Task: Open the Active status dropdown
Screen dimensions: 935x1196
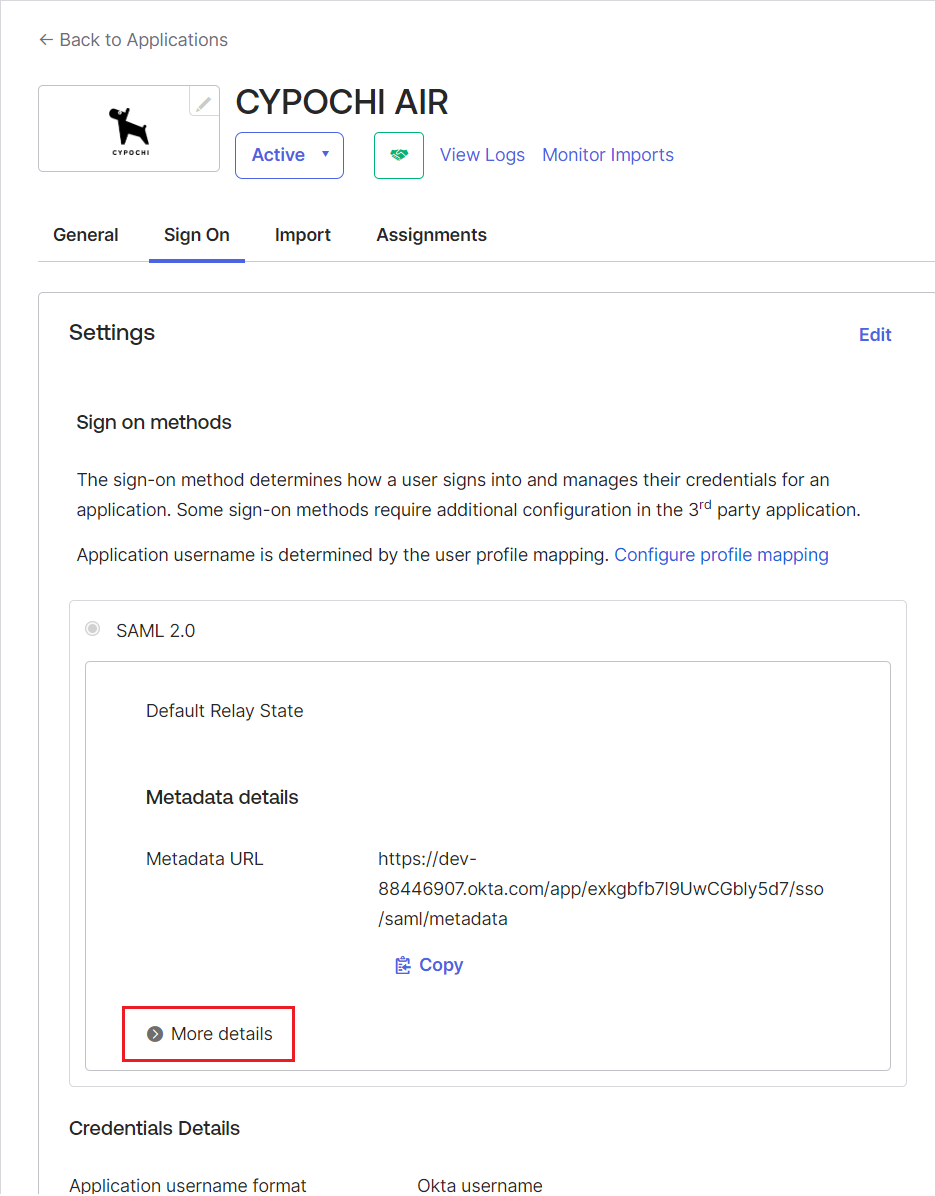Action: coord(289,156)
